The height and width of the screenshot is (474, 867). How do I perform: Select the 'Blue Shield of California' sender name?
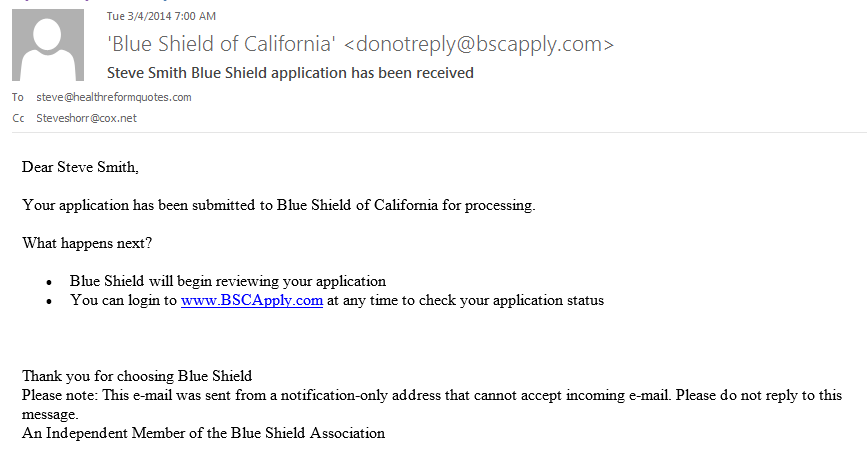[221, 44]
